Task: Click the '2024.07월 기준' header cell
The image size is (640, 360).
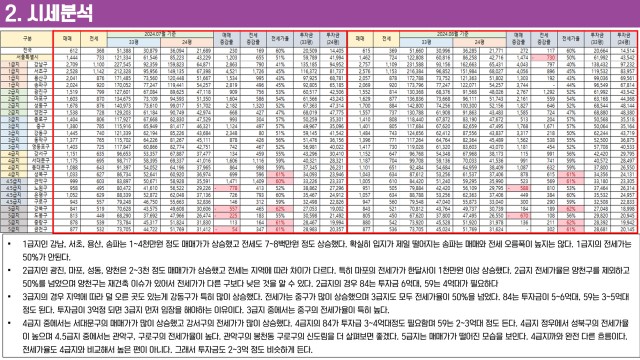Action: click(x=160, y=34)
